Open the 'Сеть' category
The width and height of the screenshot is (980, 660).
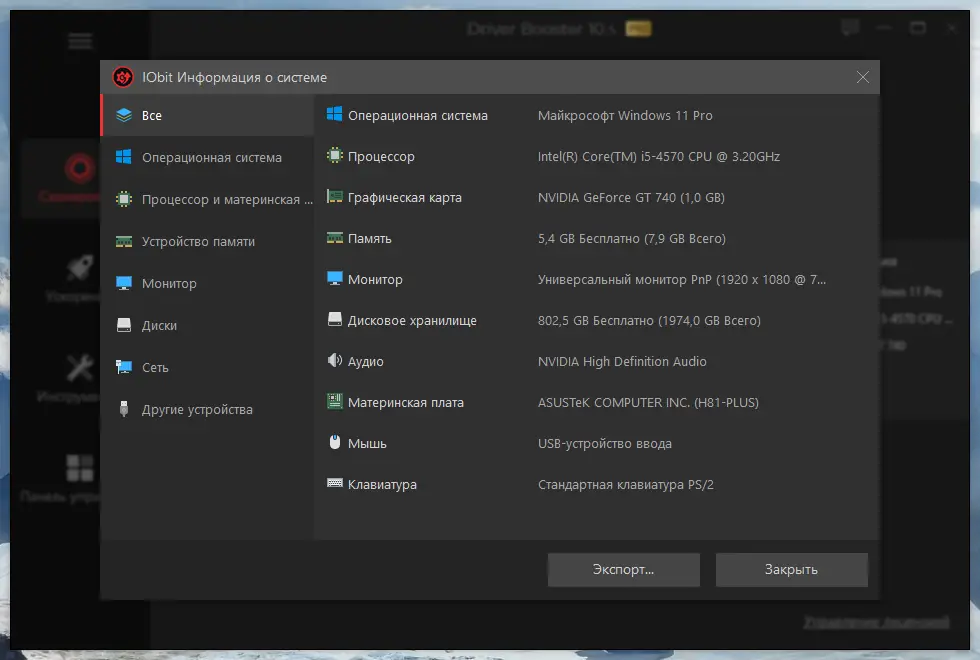point(208,367)
